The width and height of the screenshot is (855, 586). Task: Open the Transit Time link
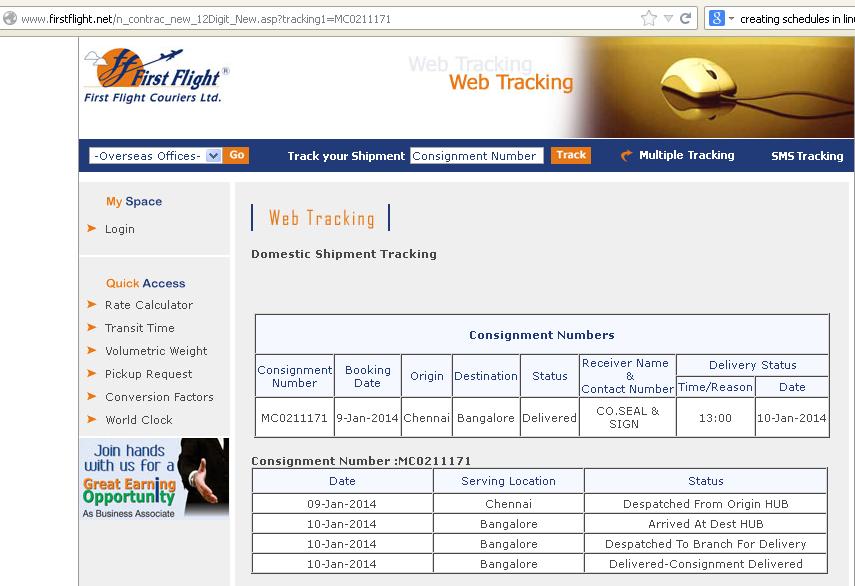tap(139, 328)
